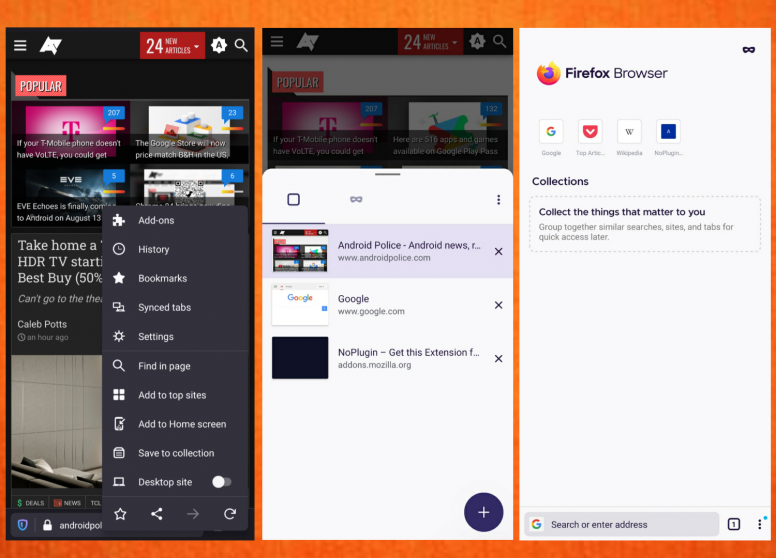Tap the POPULAR label in left screen
Screen dimensions: 776x558
click(x=41, y=86)
